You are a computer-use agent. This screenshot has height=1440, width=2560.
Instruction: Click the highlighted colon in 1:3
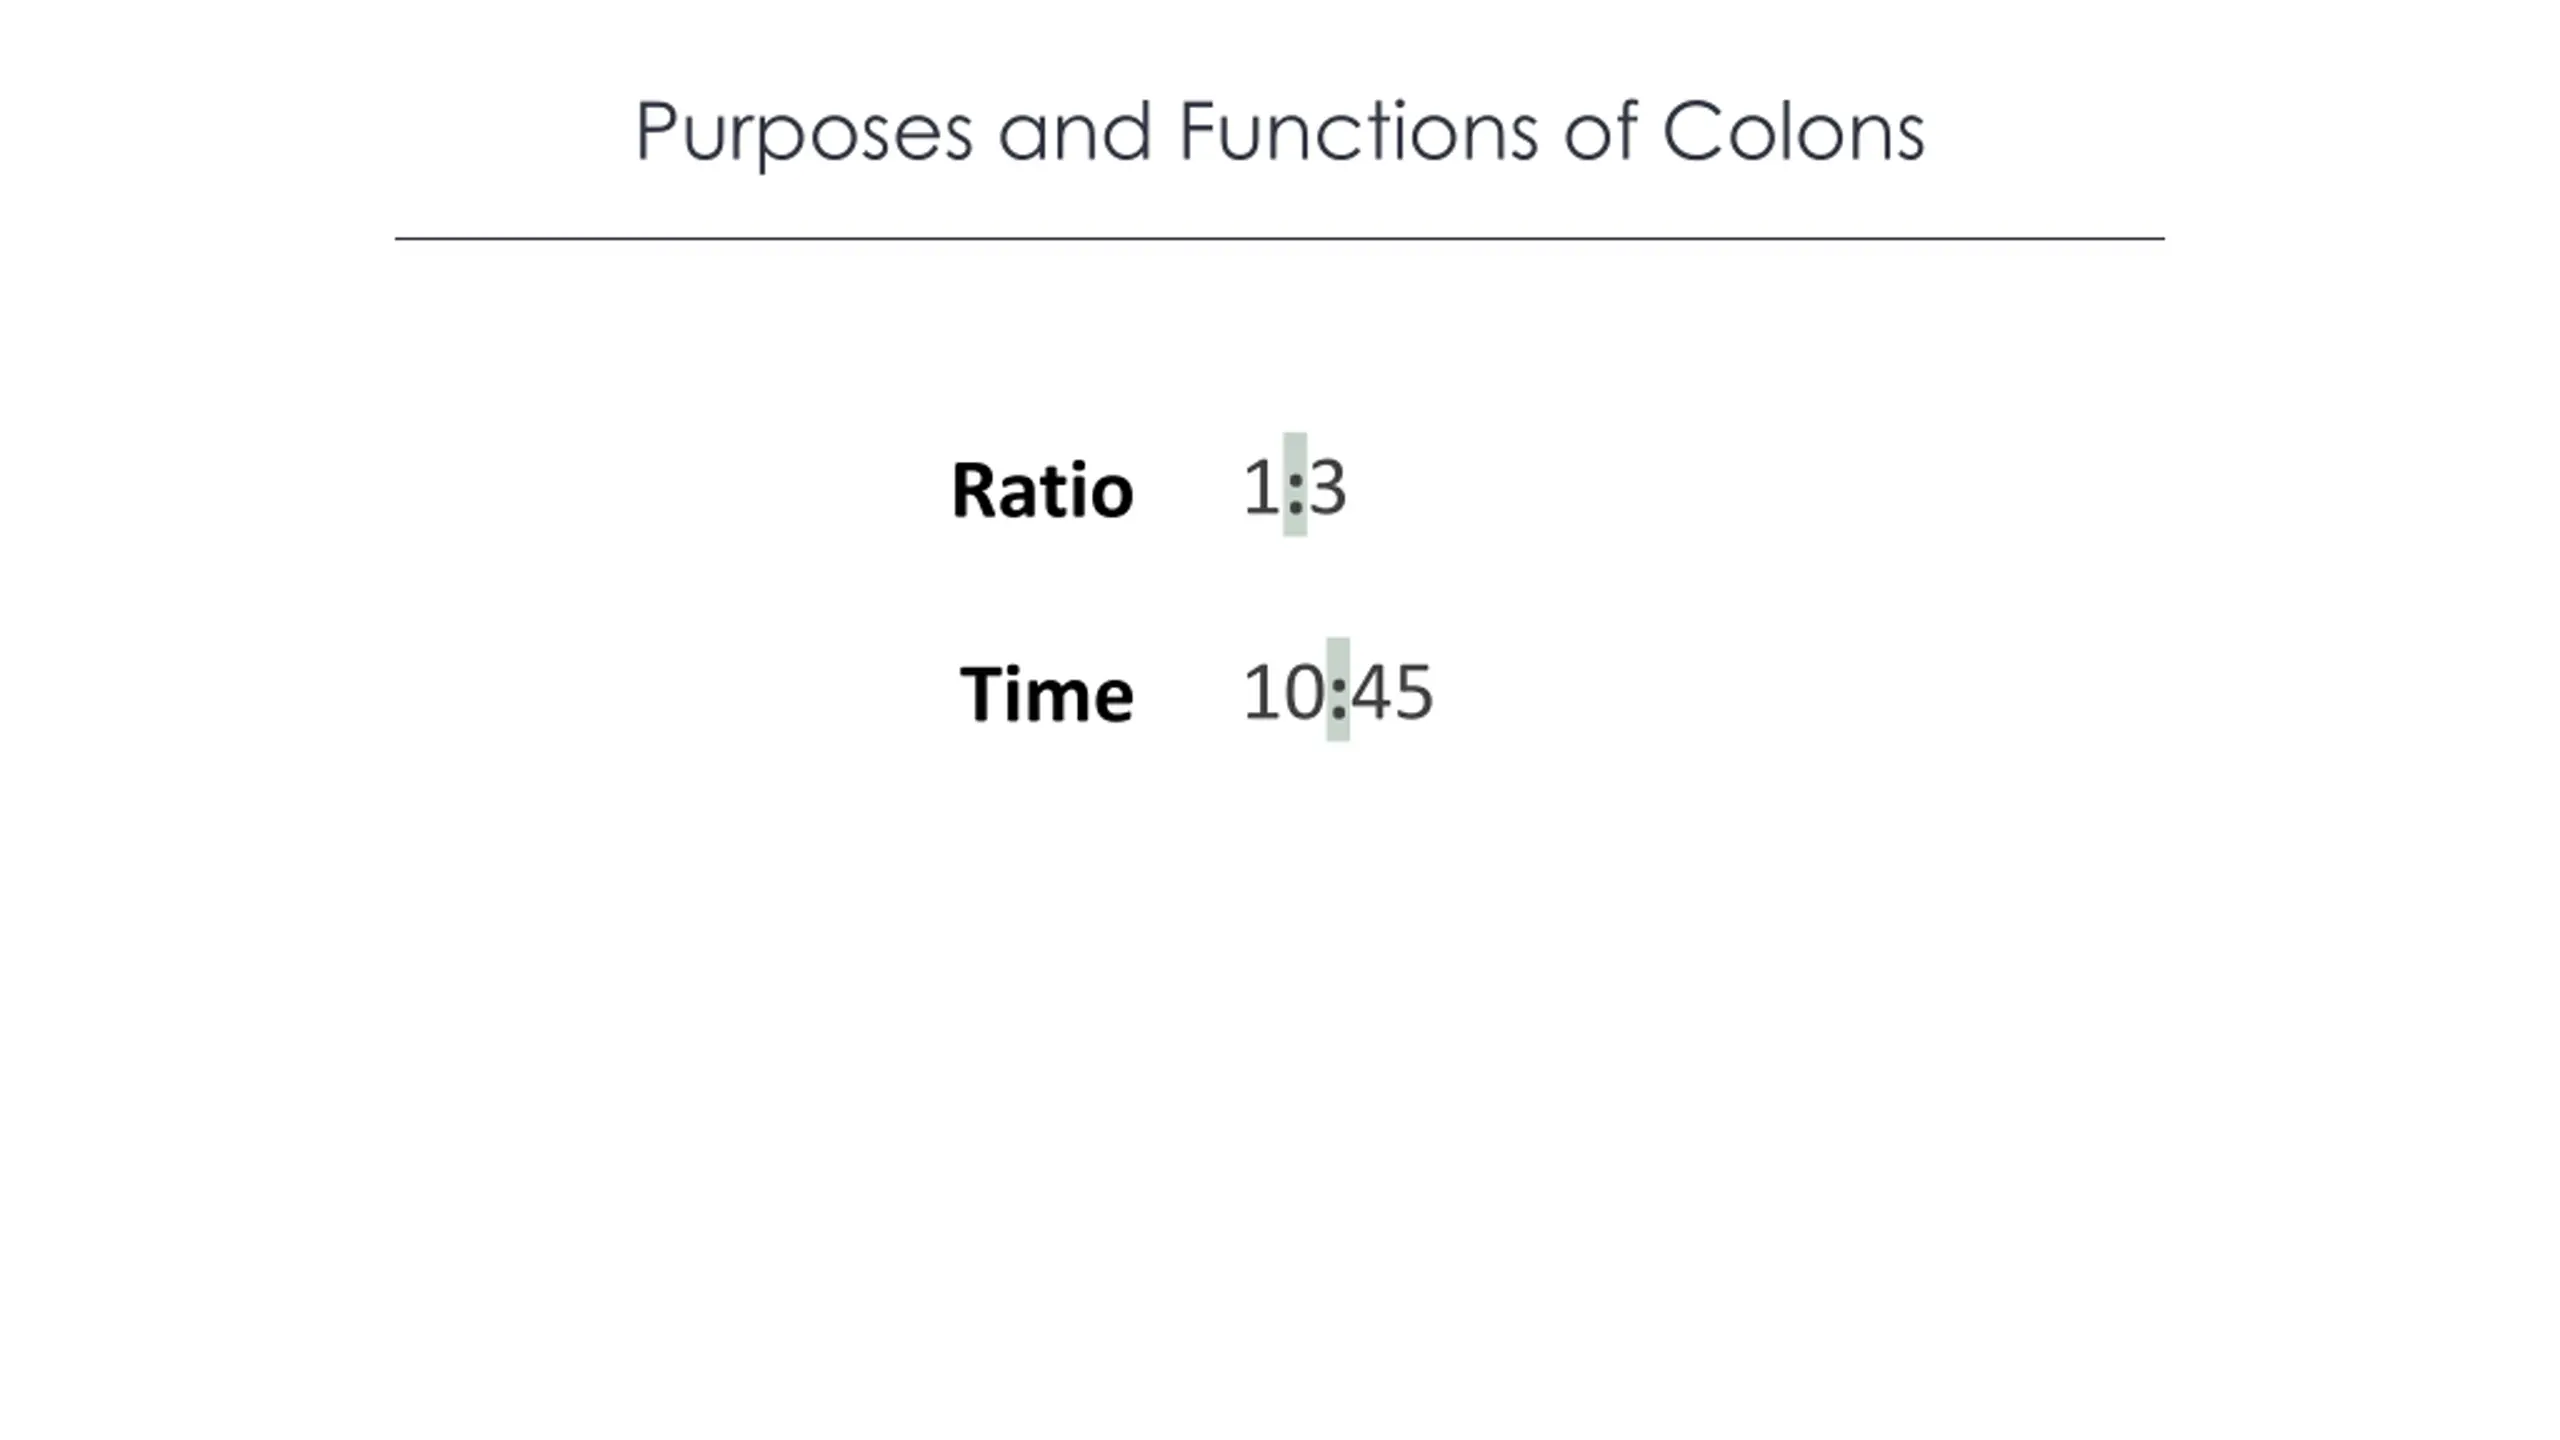pos(1295,485)
